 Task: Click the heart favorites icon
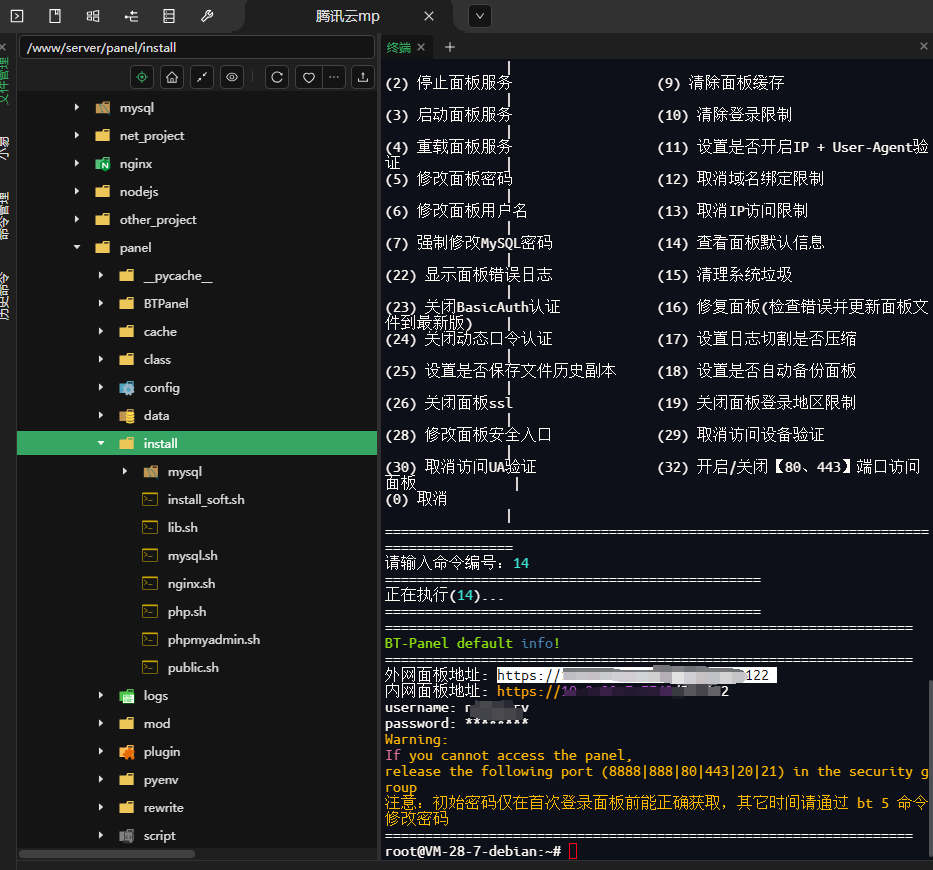(x=309, y=77)
